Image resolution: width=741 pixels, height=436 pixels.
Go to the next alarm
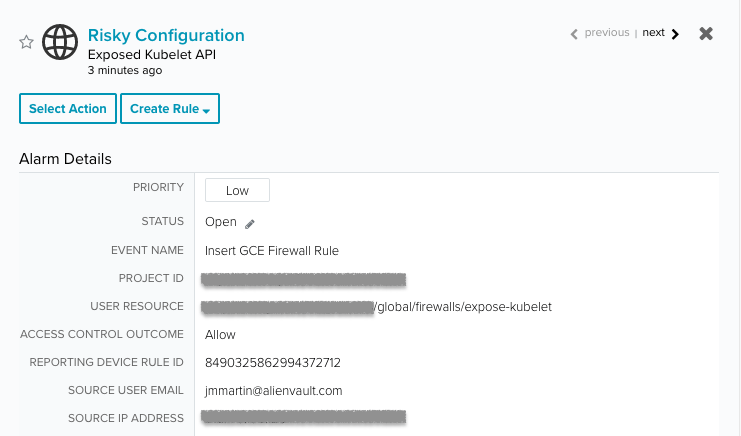click(x=653, y=33)
